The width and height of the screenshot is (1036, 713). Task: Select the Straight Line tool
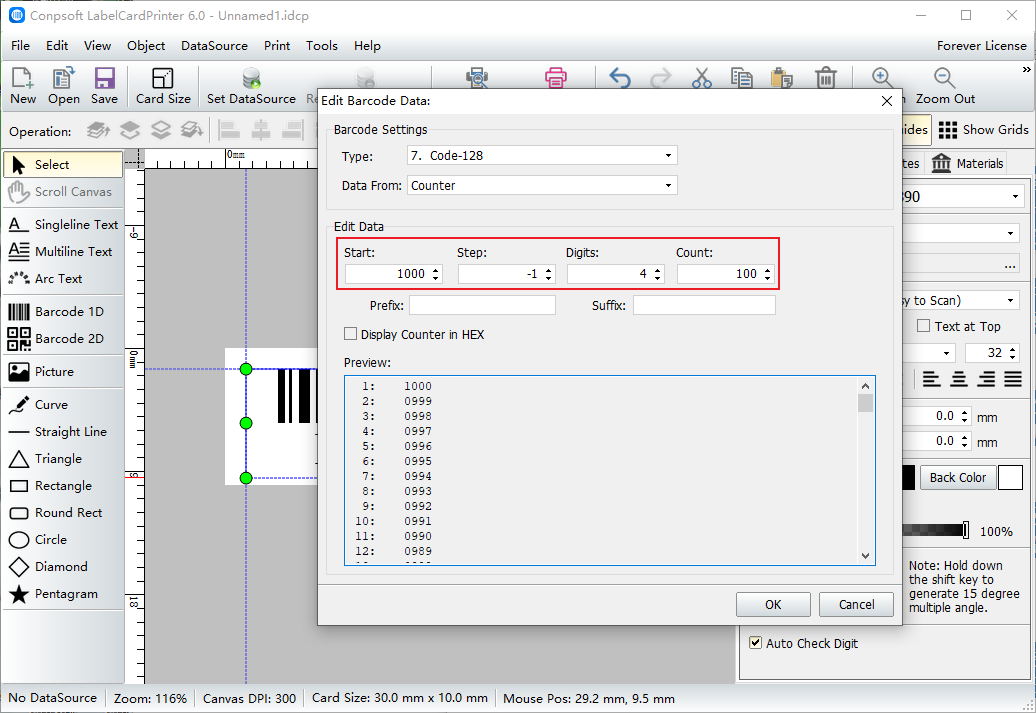[x=63, y=432]
